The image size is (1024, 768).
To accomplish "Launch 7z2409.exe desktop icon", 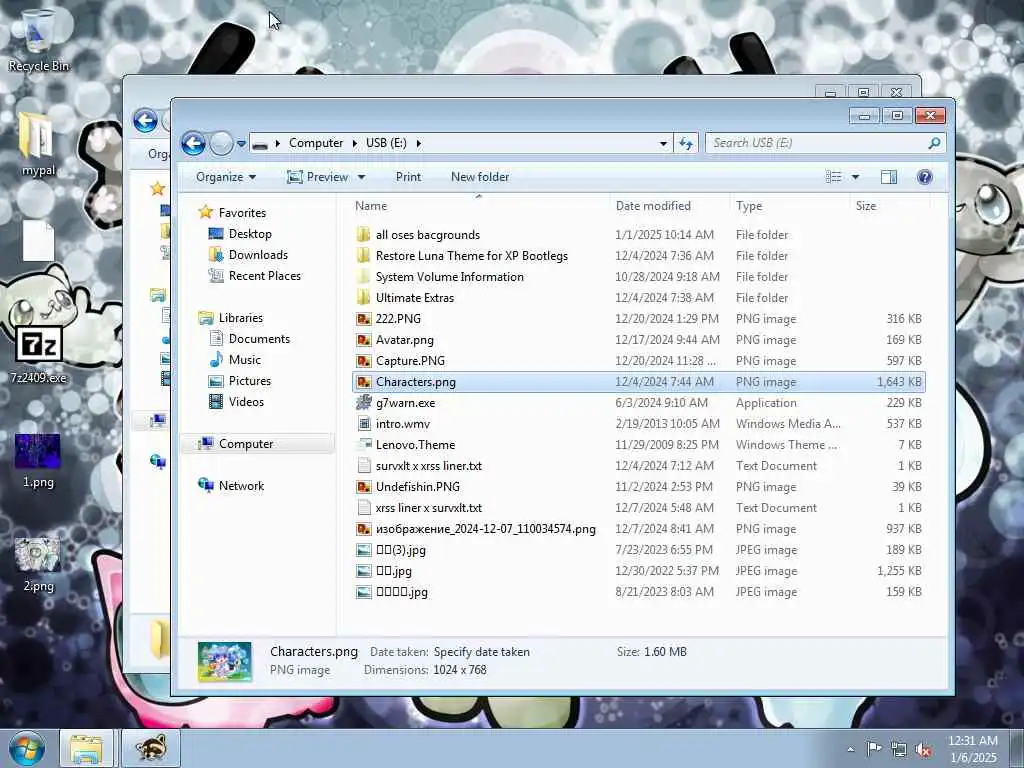I will click(38, 353).
